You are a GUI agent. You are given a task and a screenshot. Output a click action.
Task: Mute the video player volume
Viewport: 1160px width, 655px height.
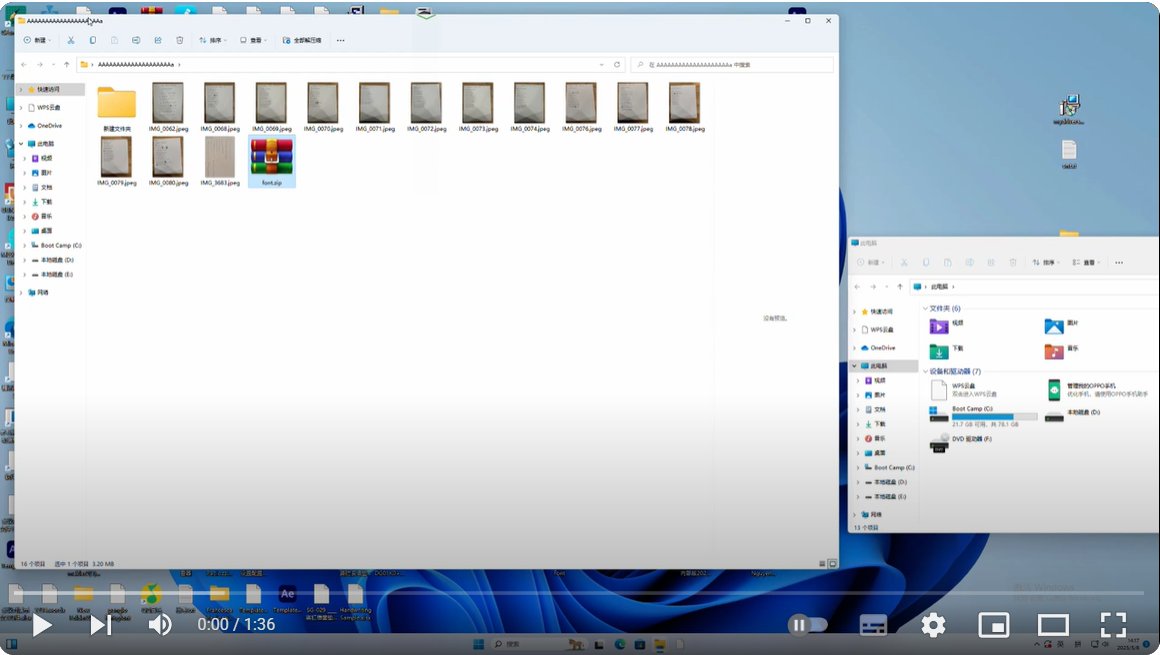tap(160, 625)
